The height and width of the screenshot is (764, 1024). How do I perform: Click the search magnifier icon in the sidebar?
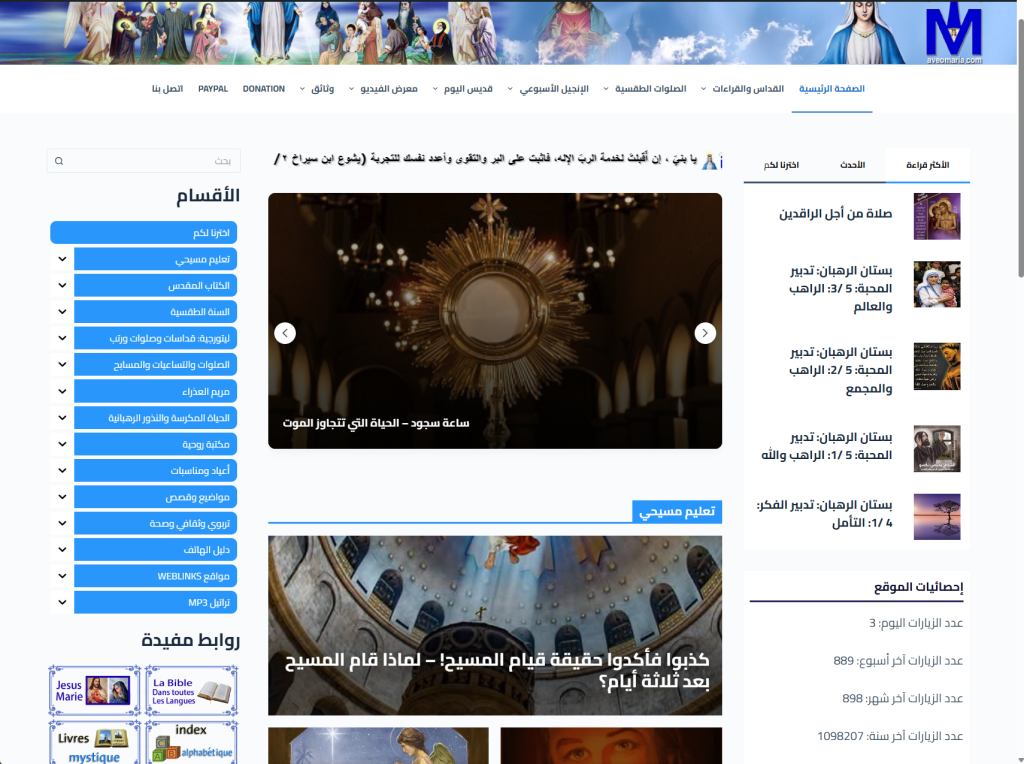tap(59, 161)
